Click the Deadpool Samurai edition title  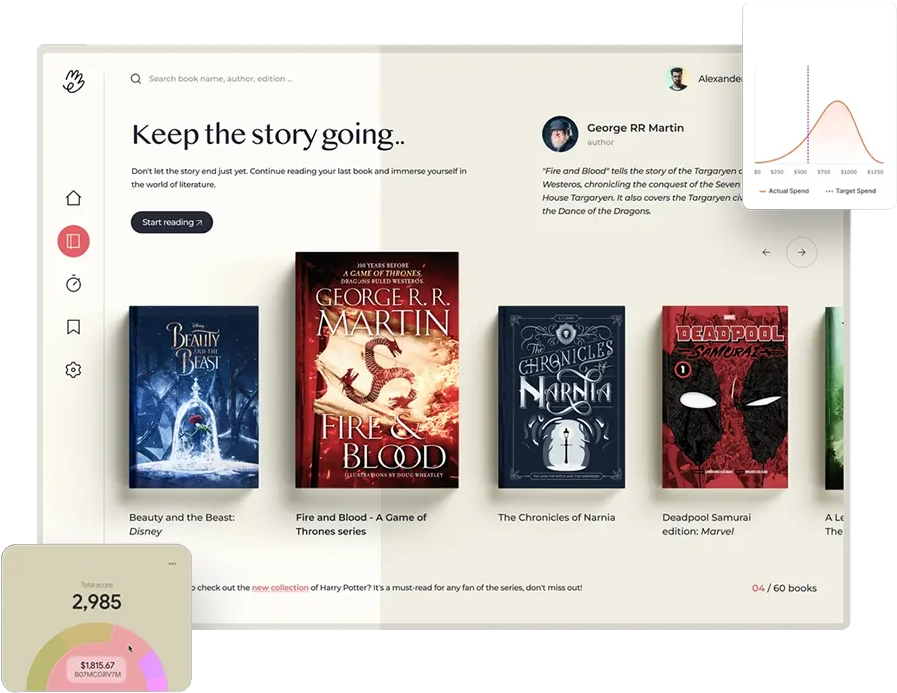pos(707,524)
